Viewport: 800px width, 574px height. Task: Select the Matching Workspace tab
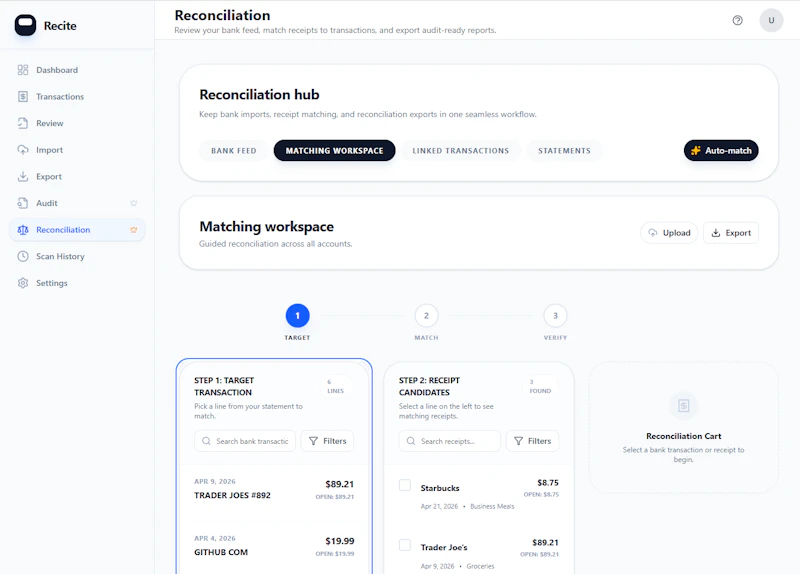tap(334, 151)
